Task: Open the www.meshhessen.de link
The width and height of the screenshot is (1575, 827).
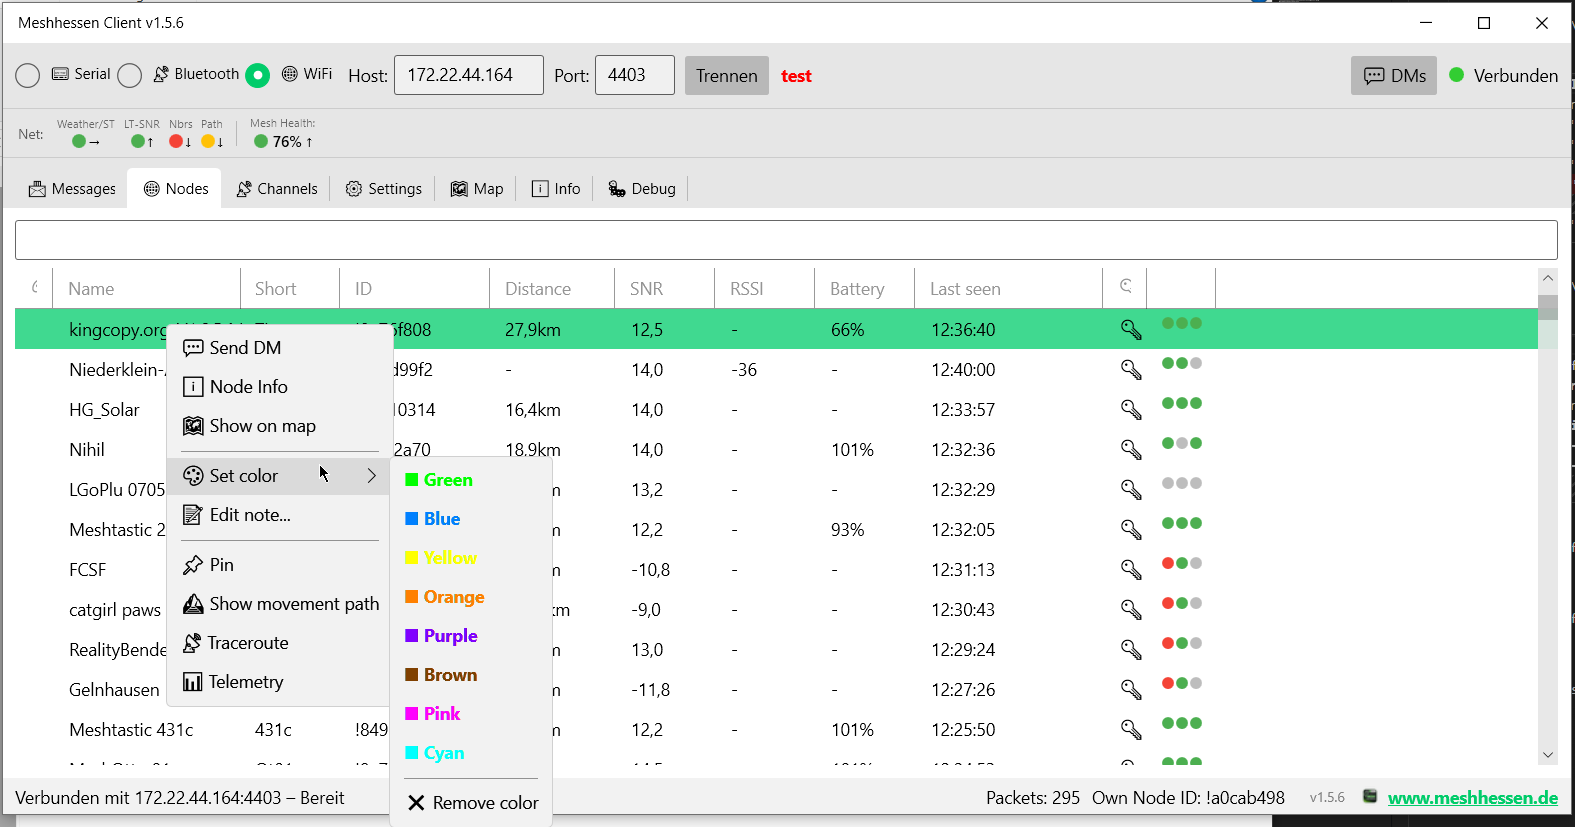Action: 1473,798
